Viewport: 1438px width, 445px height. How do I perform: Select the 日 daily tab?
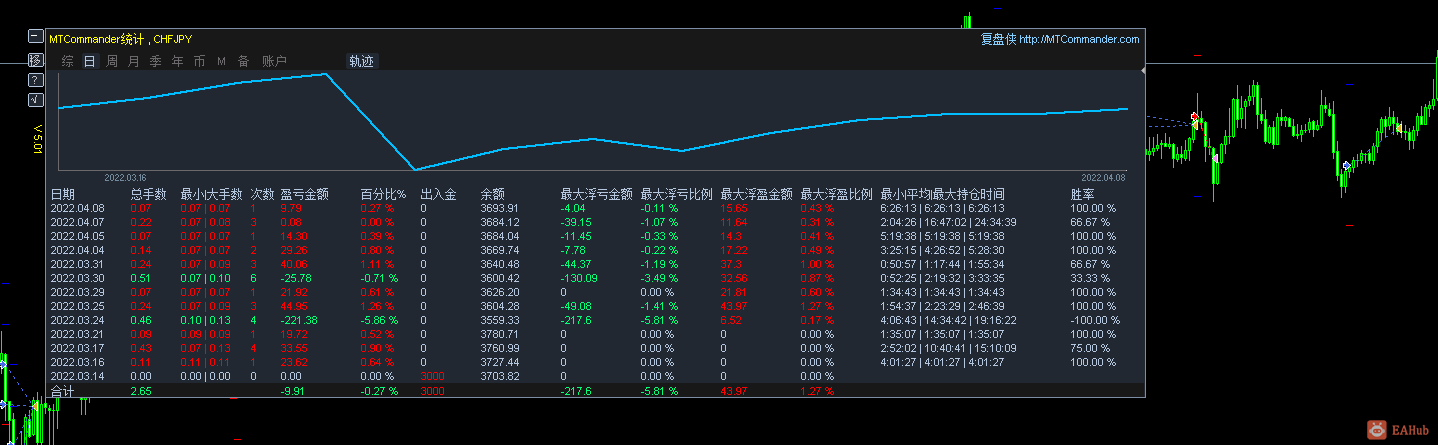click(90, 61)
